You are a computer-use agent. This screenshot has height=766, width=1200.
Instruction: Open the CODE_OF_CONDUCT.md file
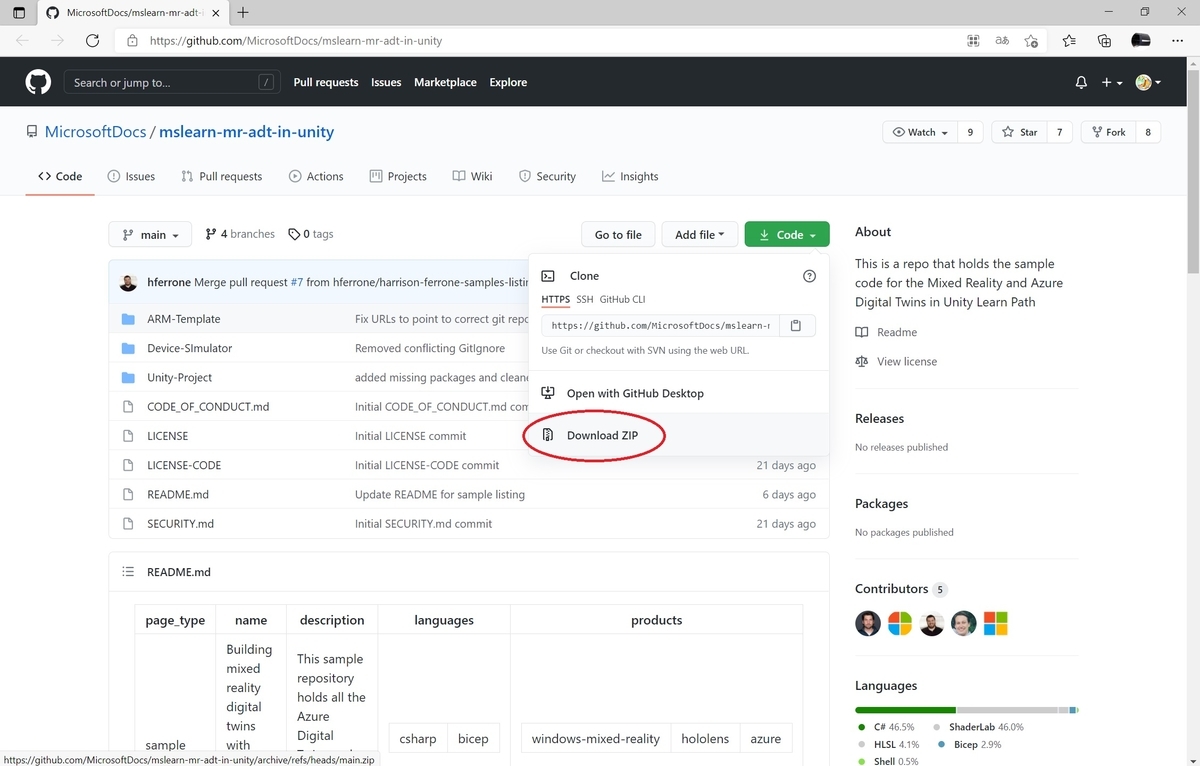click(208, 407)
